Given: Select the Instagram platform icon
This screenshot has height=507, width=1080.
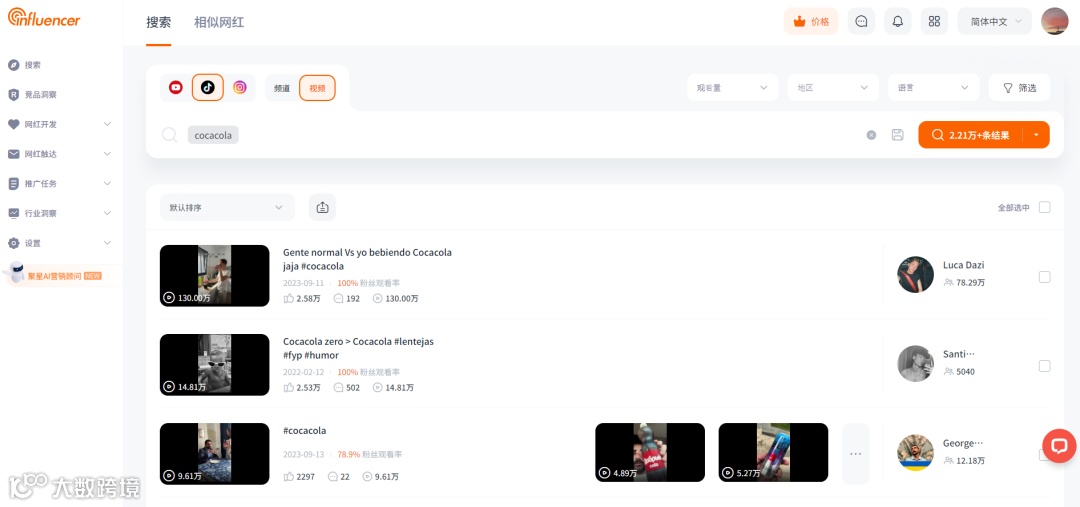Looking at the screenshot, I should click(x=240, y=87).
